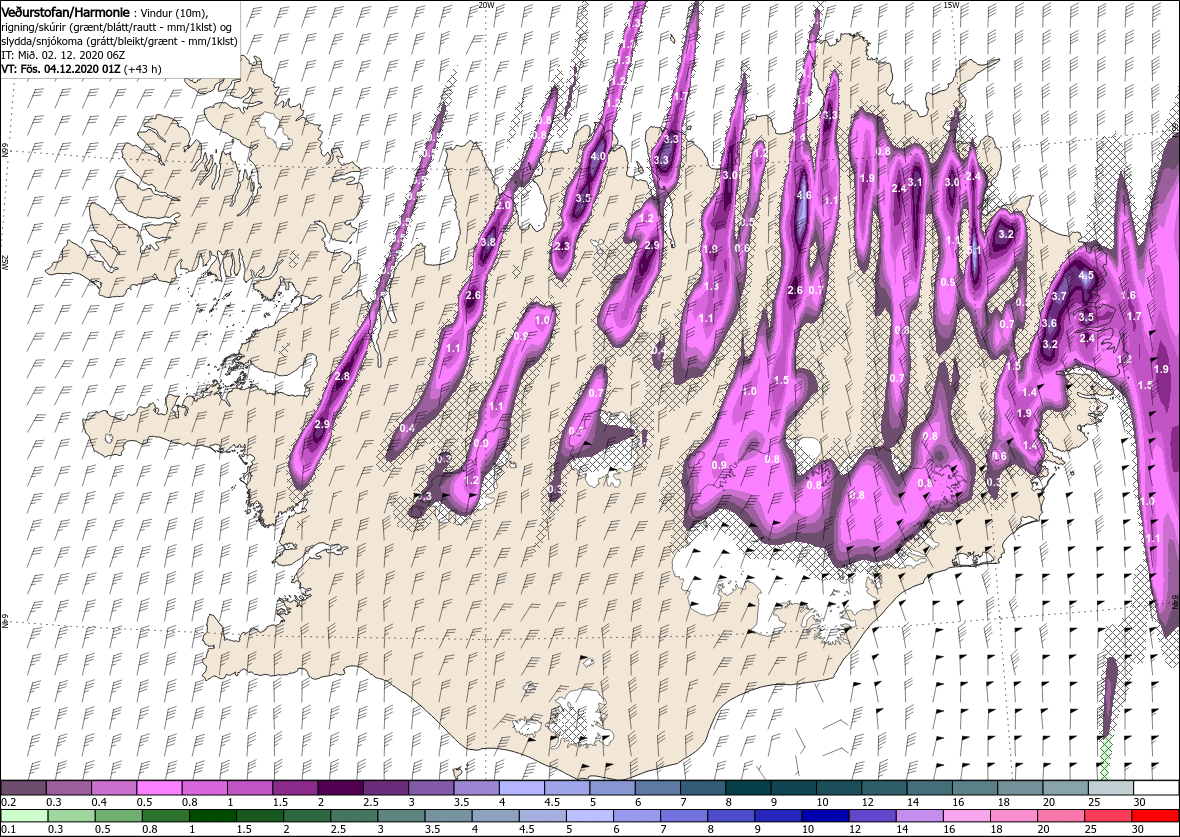1180x837 pixels.
Task: Select upper legend's lavender swatch at 4
Action: [522, 787]
